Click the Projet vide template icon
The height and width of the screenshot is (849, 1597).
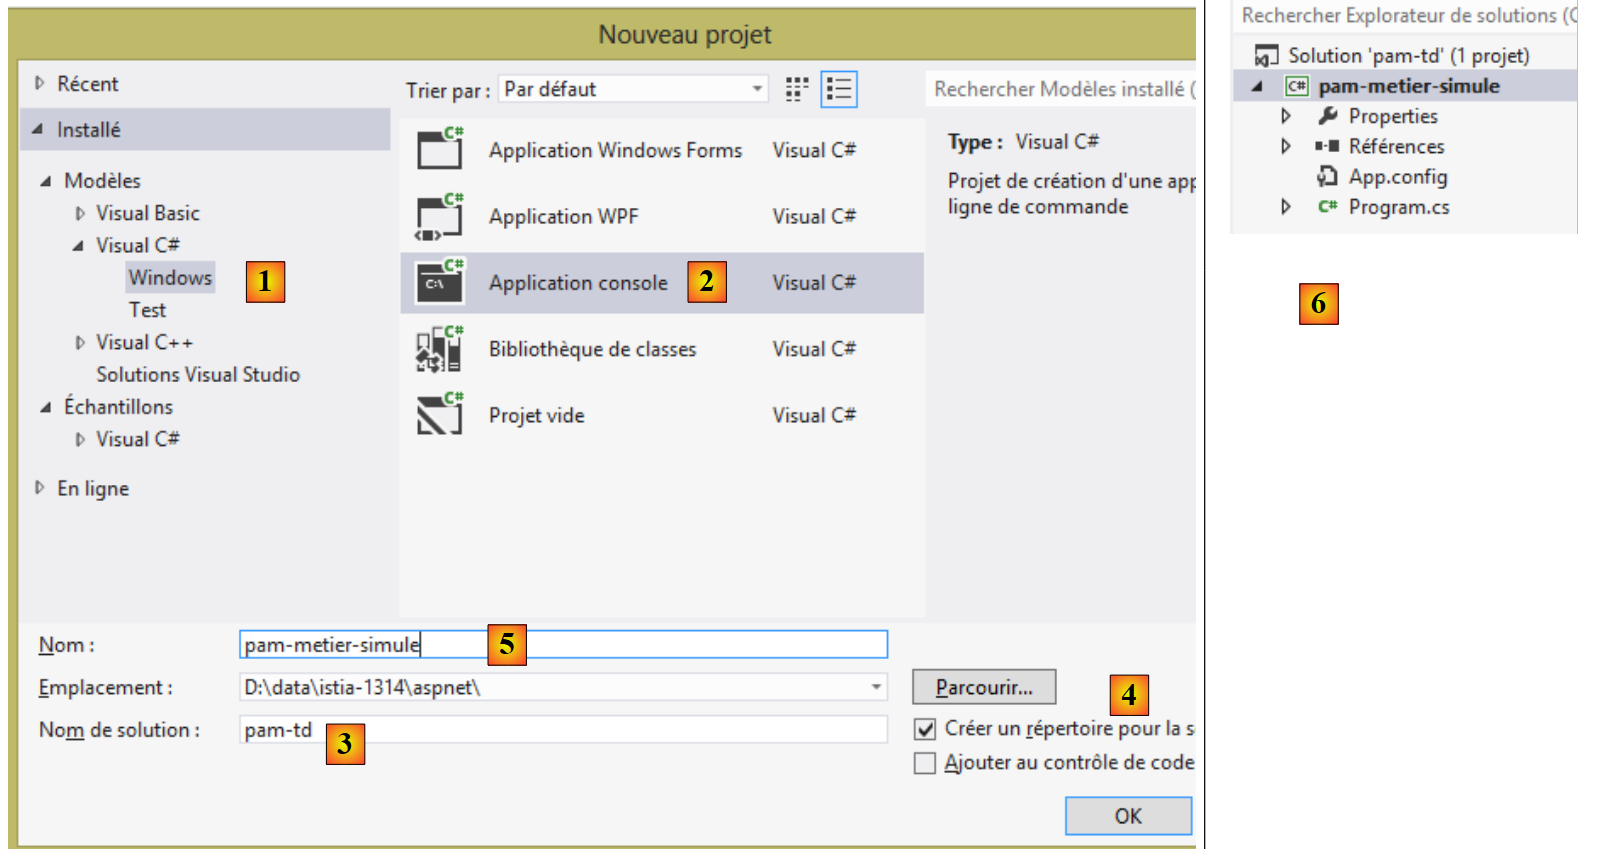tap(439, 415)
